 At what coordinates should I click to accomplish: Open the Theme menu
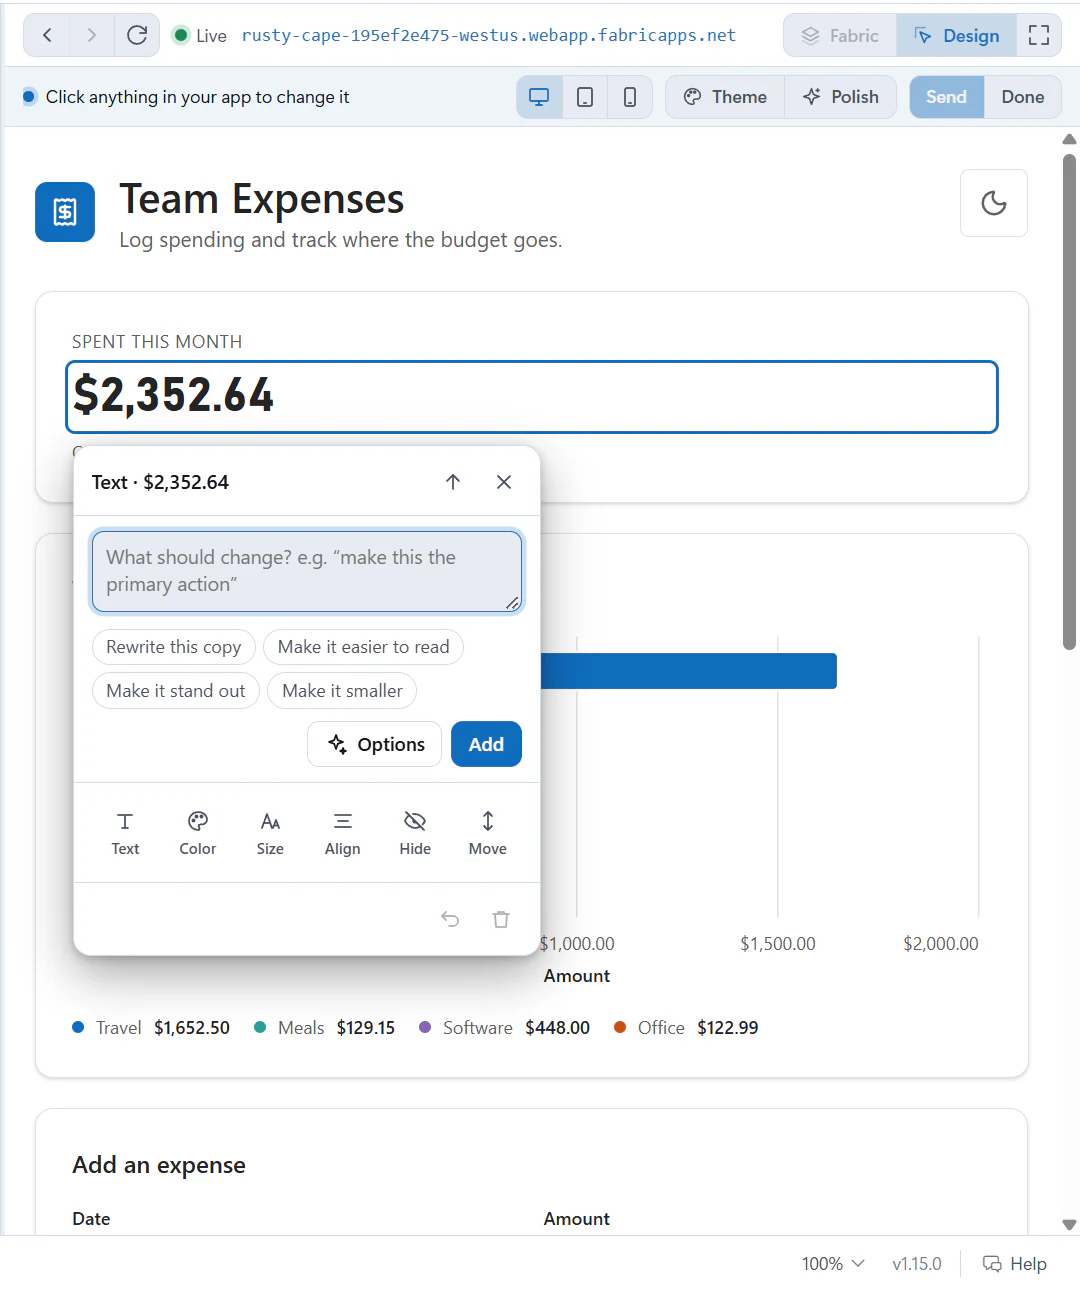[x=725, y=97]
